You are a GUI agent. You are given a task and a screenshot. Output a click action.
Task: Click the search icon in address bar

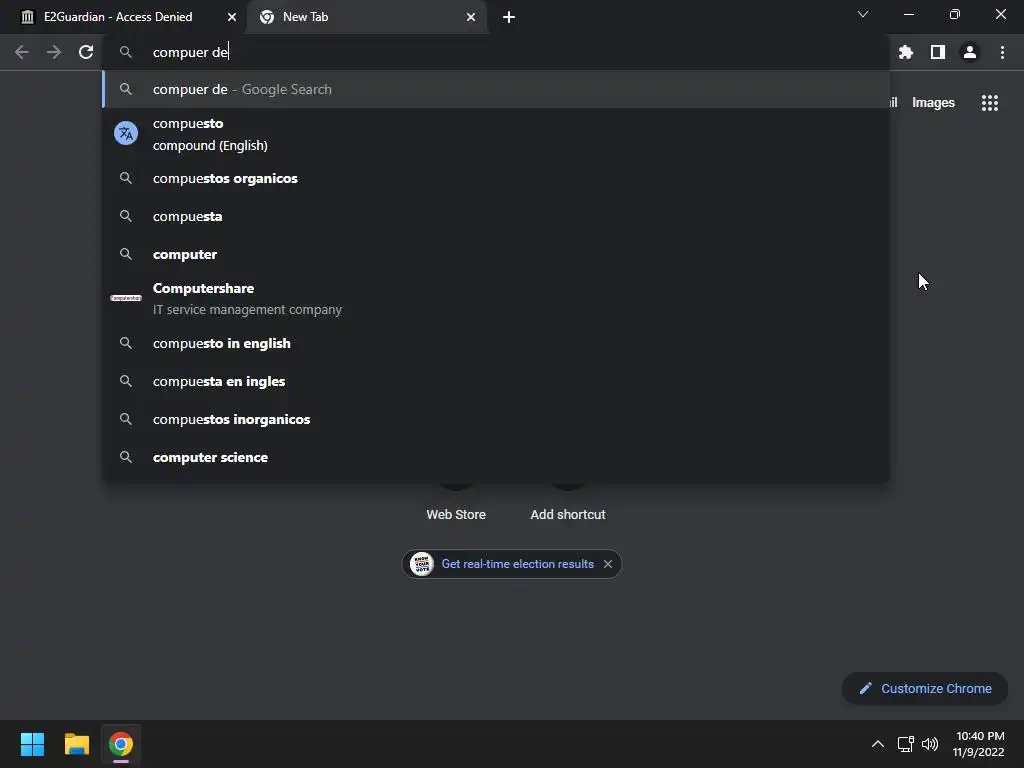[126, 52]
